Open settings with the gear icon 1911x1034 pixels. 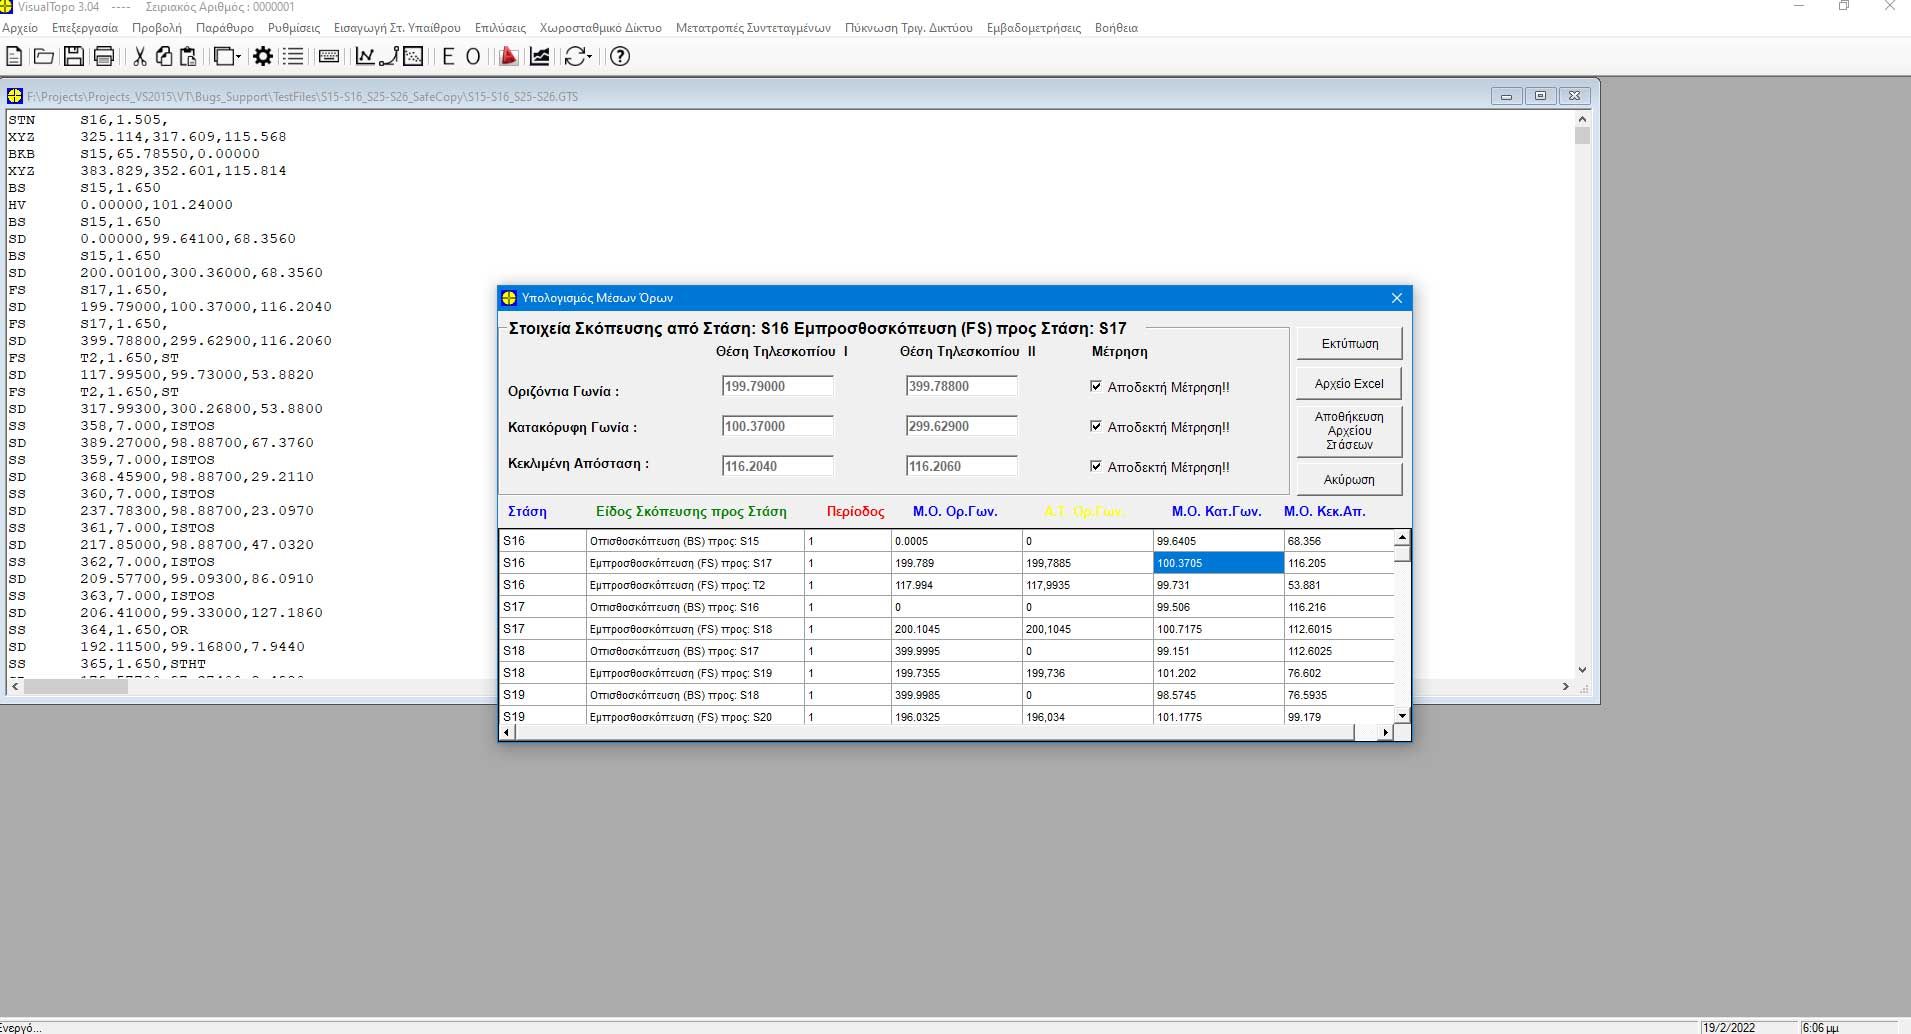(263, 57)
